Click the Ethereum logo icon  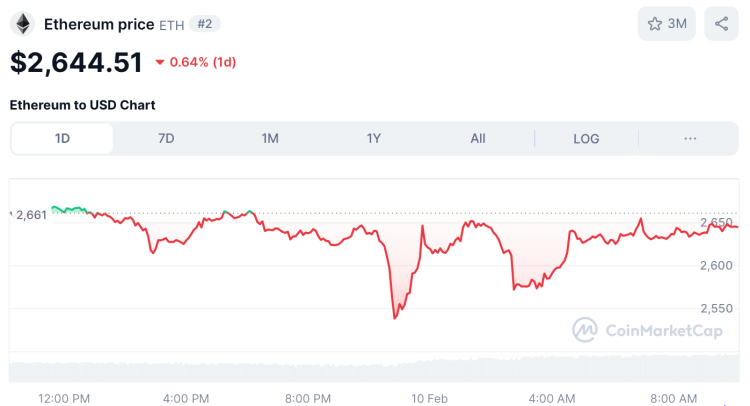22,23
